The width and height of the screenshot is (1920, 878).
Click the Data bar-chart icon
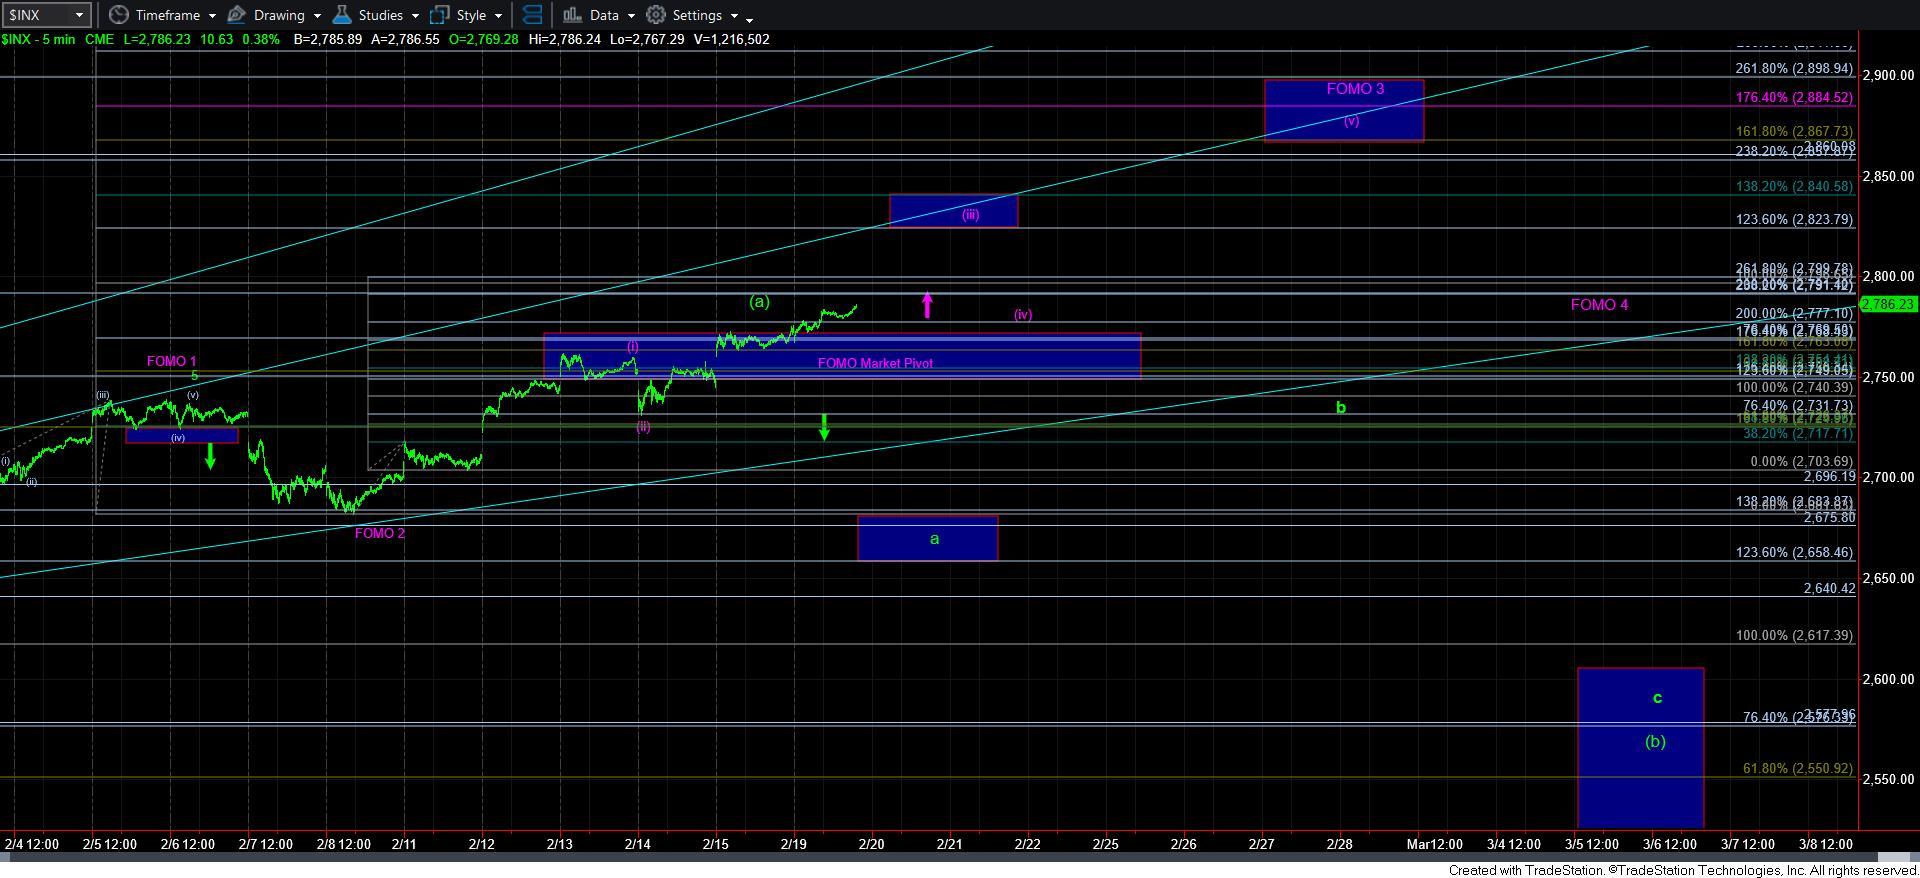(x=572, y=15)
